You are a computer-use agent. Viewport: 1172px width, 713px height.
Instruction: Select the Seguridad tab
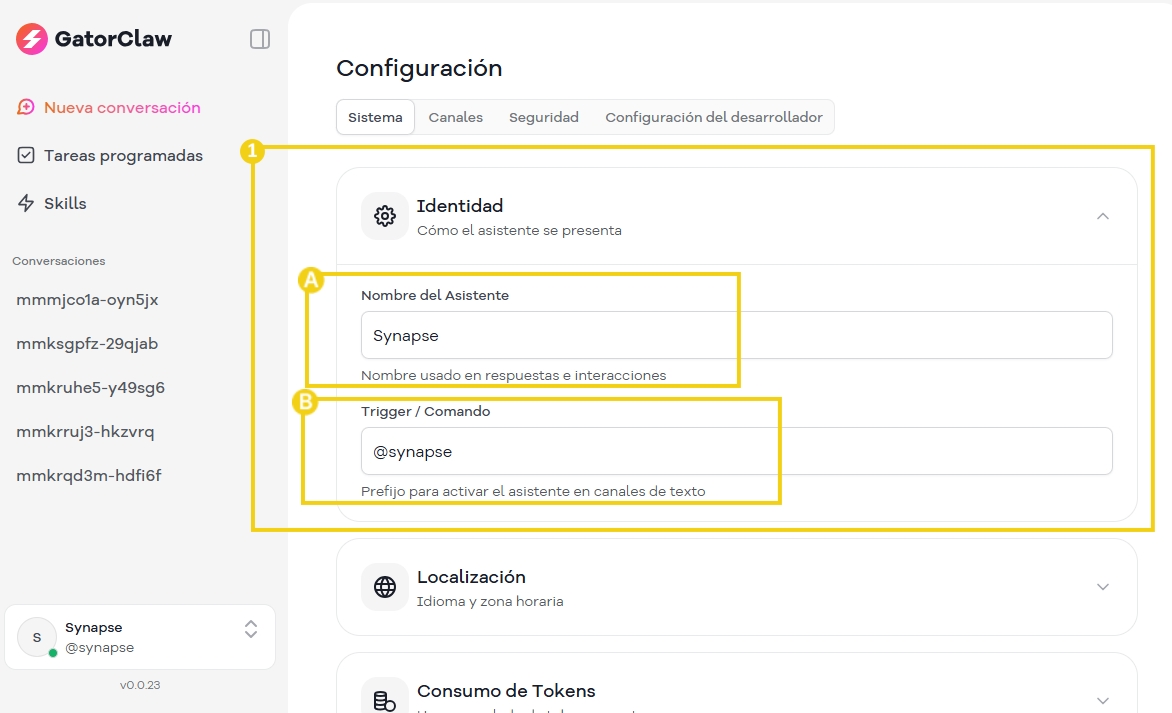[x=543, y=117]
